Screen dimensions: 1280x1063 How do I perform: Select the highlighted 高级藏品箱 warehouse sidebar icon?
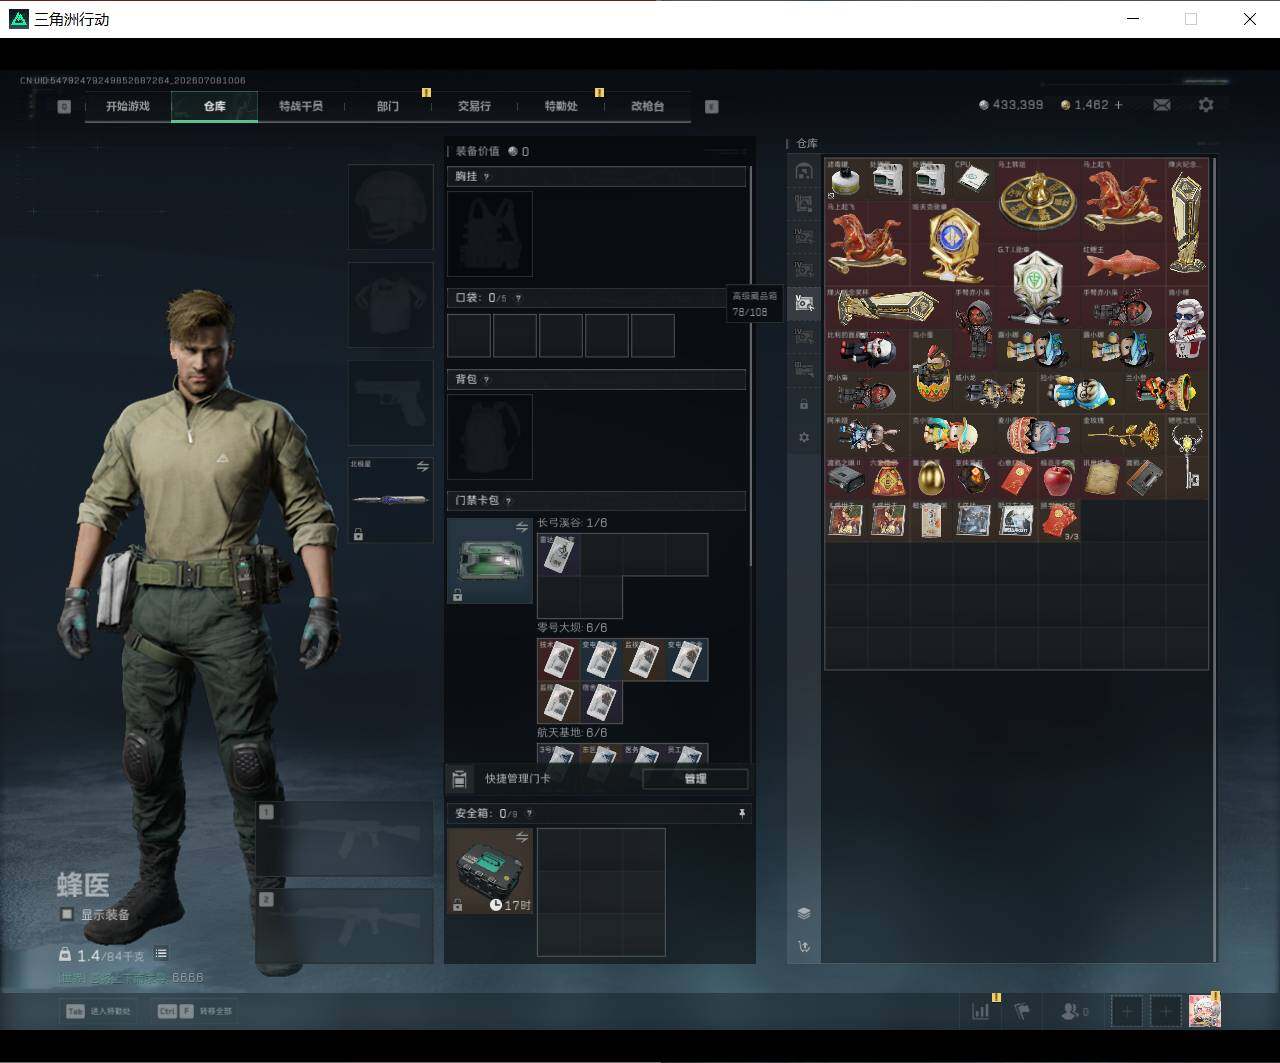804,302
